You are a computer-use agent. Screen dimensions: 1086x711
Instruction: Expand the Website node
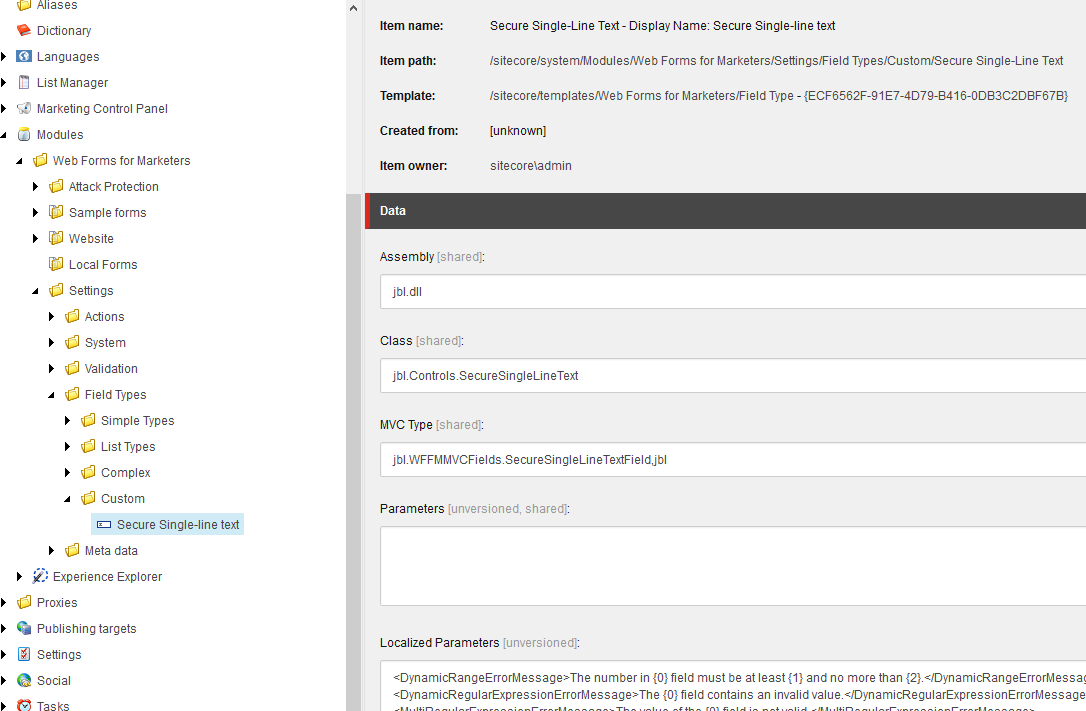click(35, 238)
